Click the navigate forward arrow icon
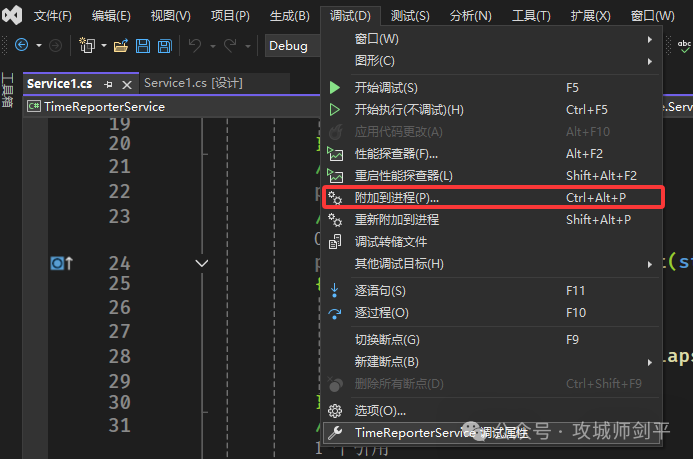693x459 pixels. [x=55, y=45]
